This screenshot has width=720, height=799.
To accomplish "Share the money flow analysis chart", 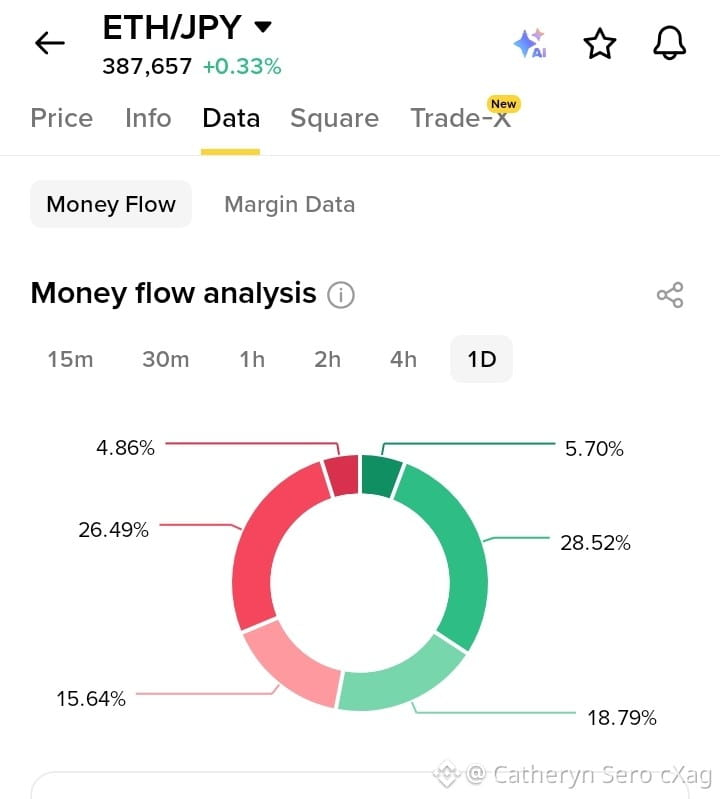I will coord(670,295).
